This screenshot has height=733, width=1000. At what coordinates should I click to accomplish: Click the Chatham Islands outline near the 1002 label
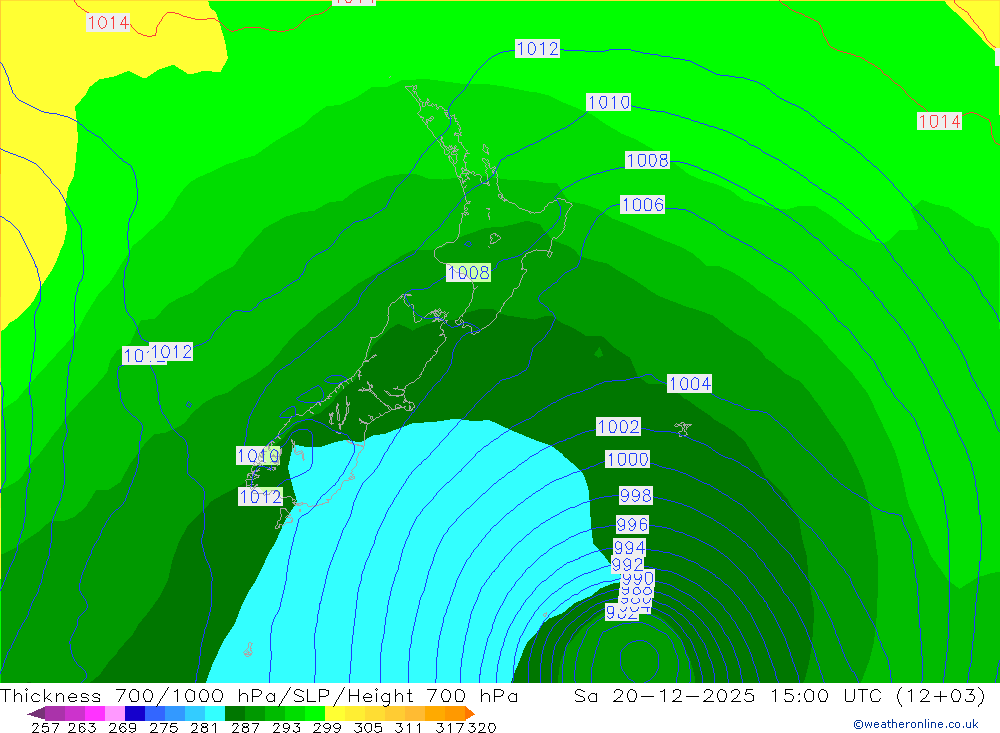click(x=683, y=429)
